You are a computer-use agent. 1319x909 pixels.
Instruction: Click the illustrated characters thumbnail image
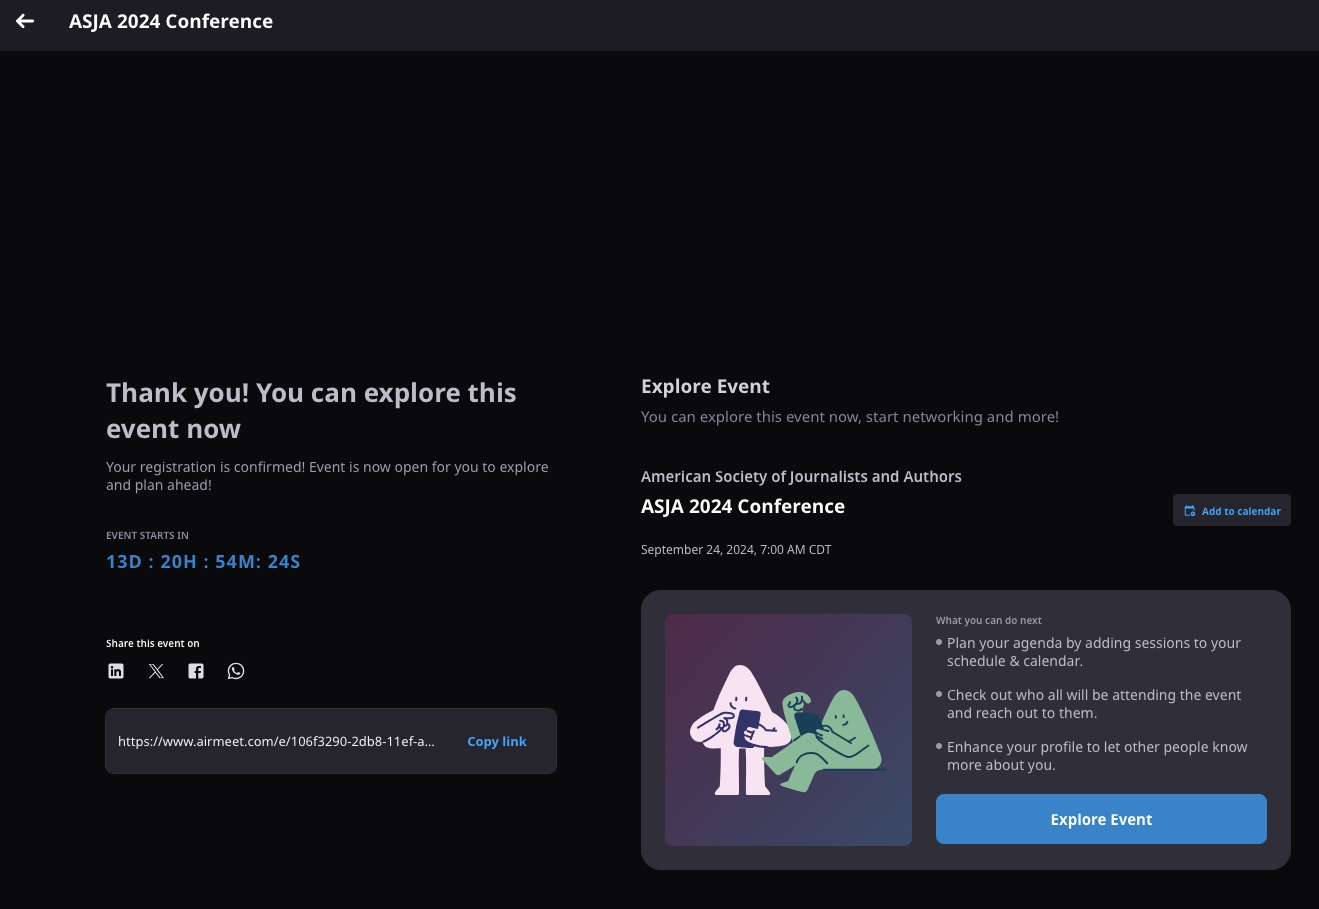(788, 730)
